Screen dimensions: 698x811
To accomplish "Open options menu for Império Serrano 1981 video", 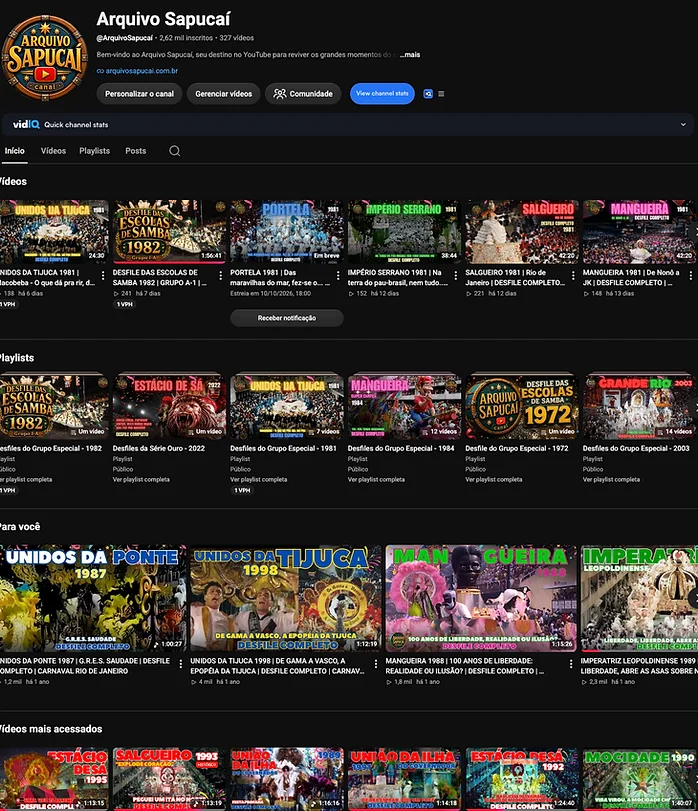I will tap(456, 276).
